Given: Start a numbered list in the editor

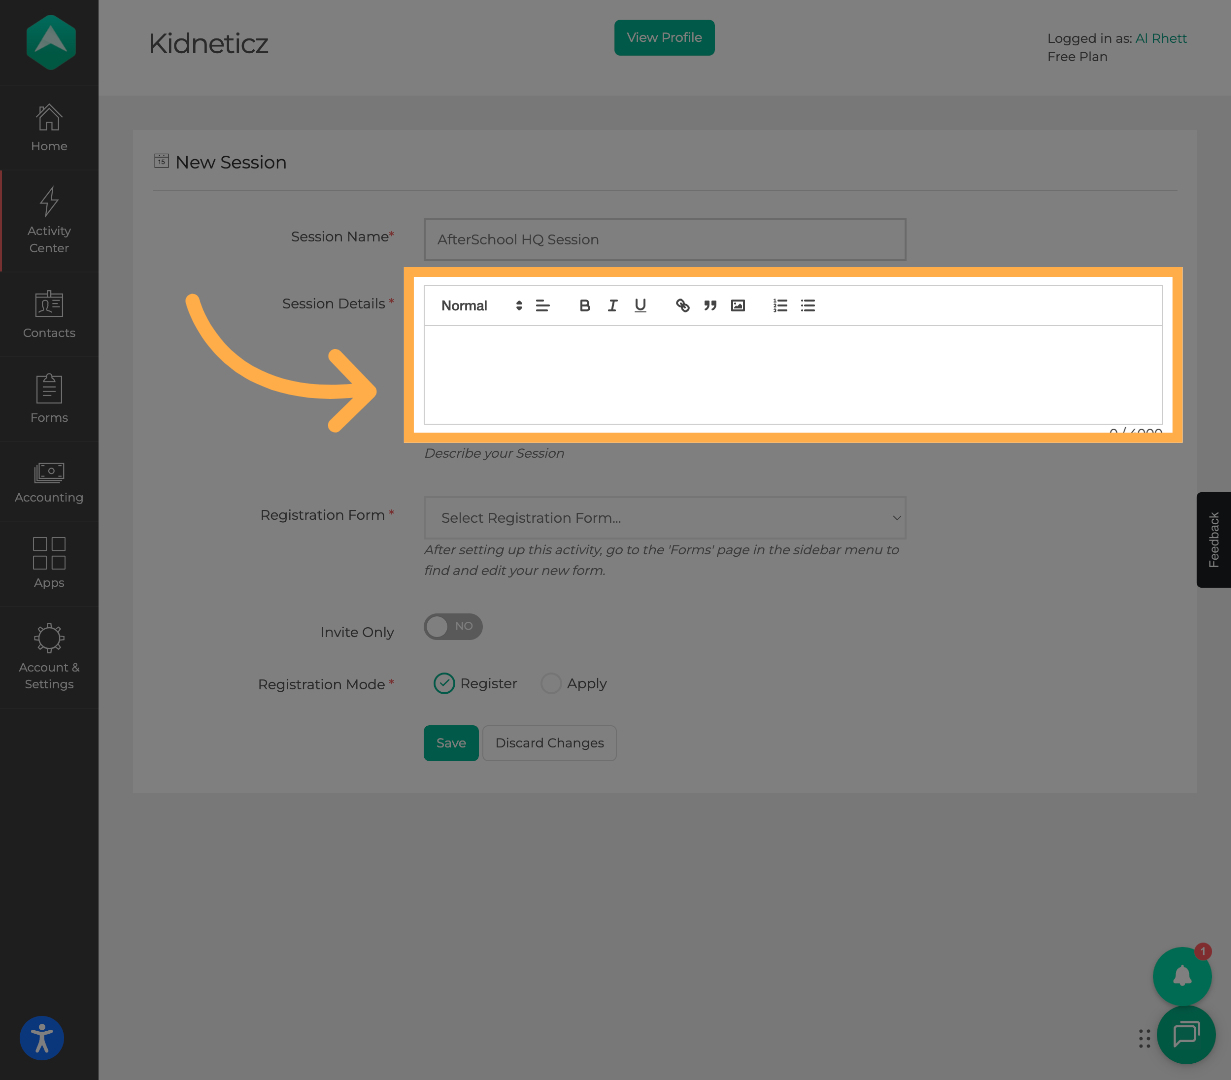Looking at the screenshot, I should tap(780, 306).
